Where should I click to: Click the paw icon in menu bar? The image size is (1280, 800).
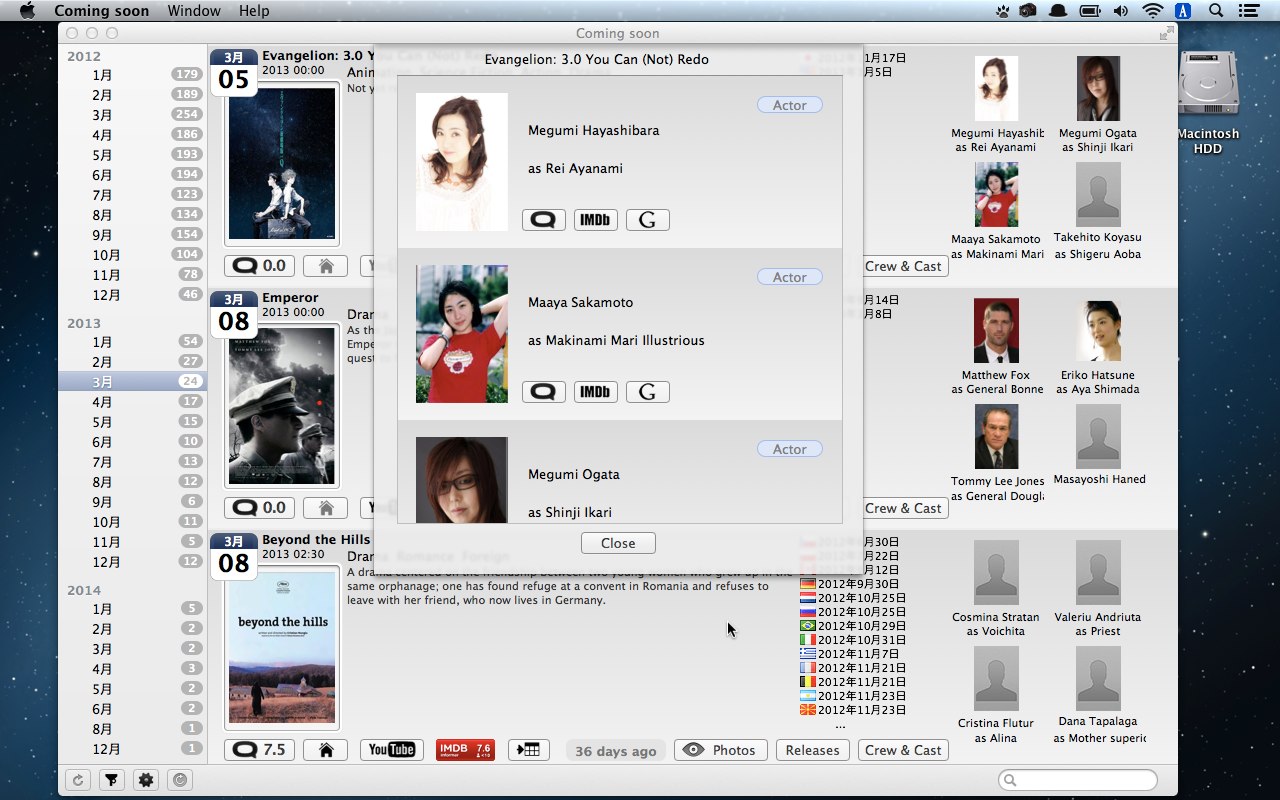[1002, 11]
